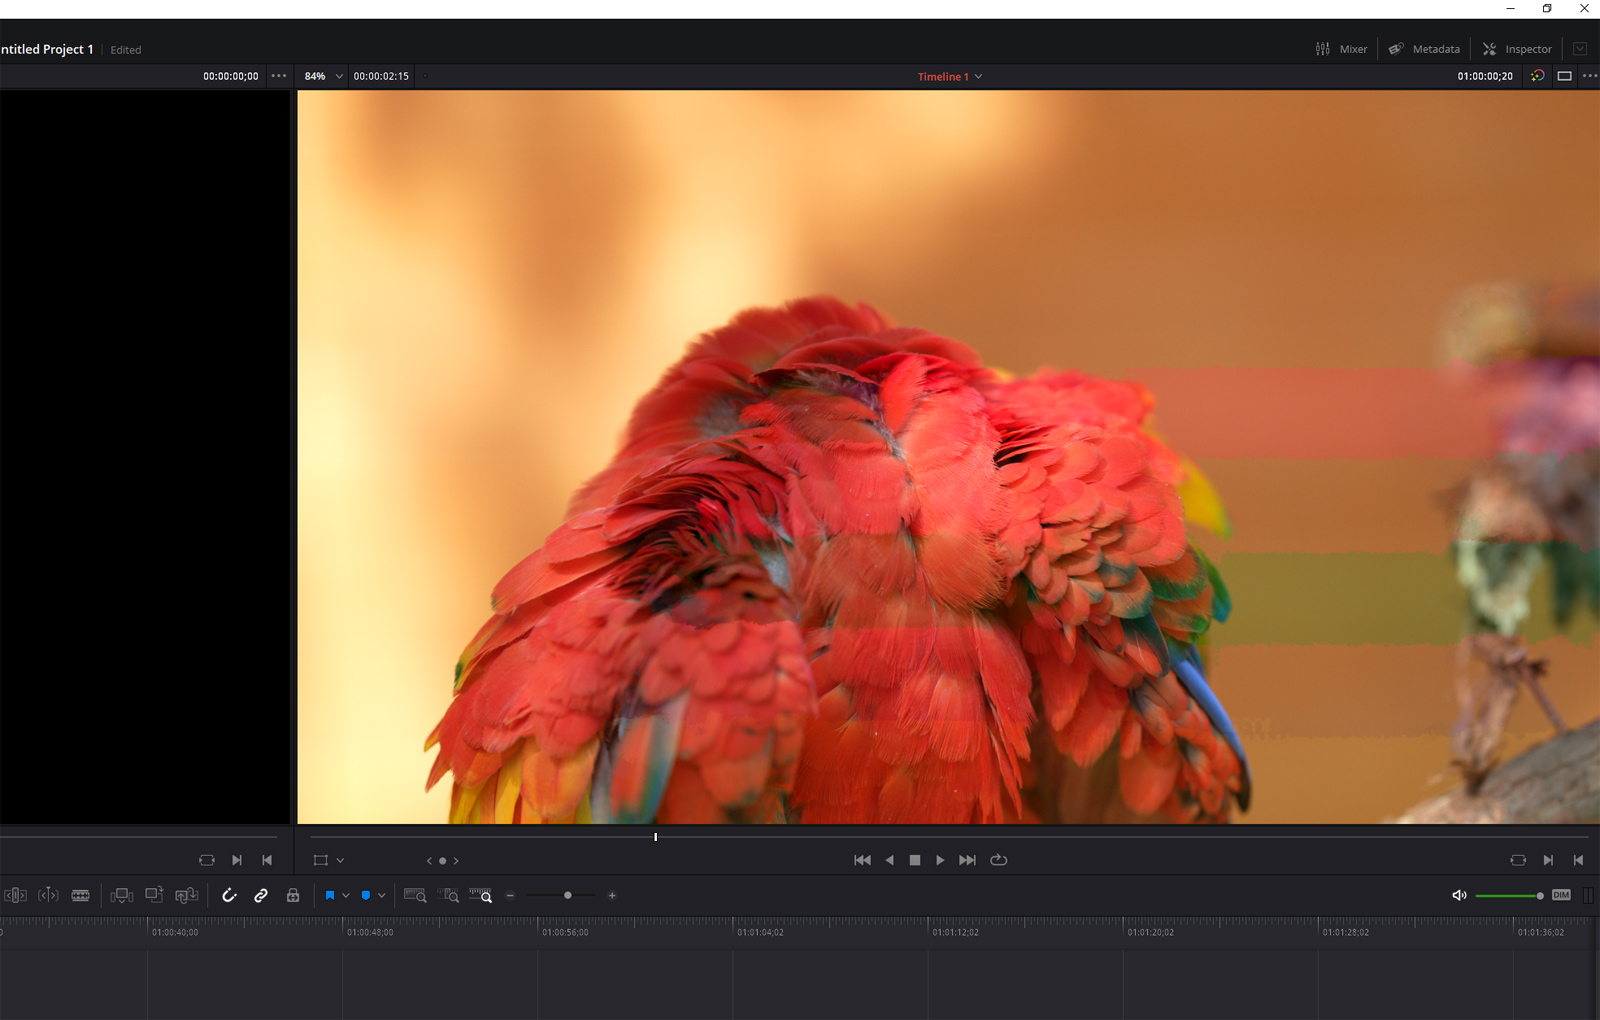
Task: Click the green volume slider handle
Action: pyautogui.click(x=1540, y=896)
